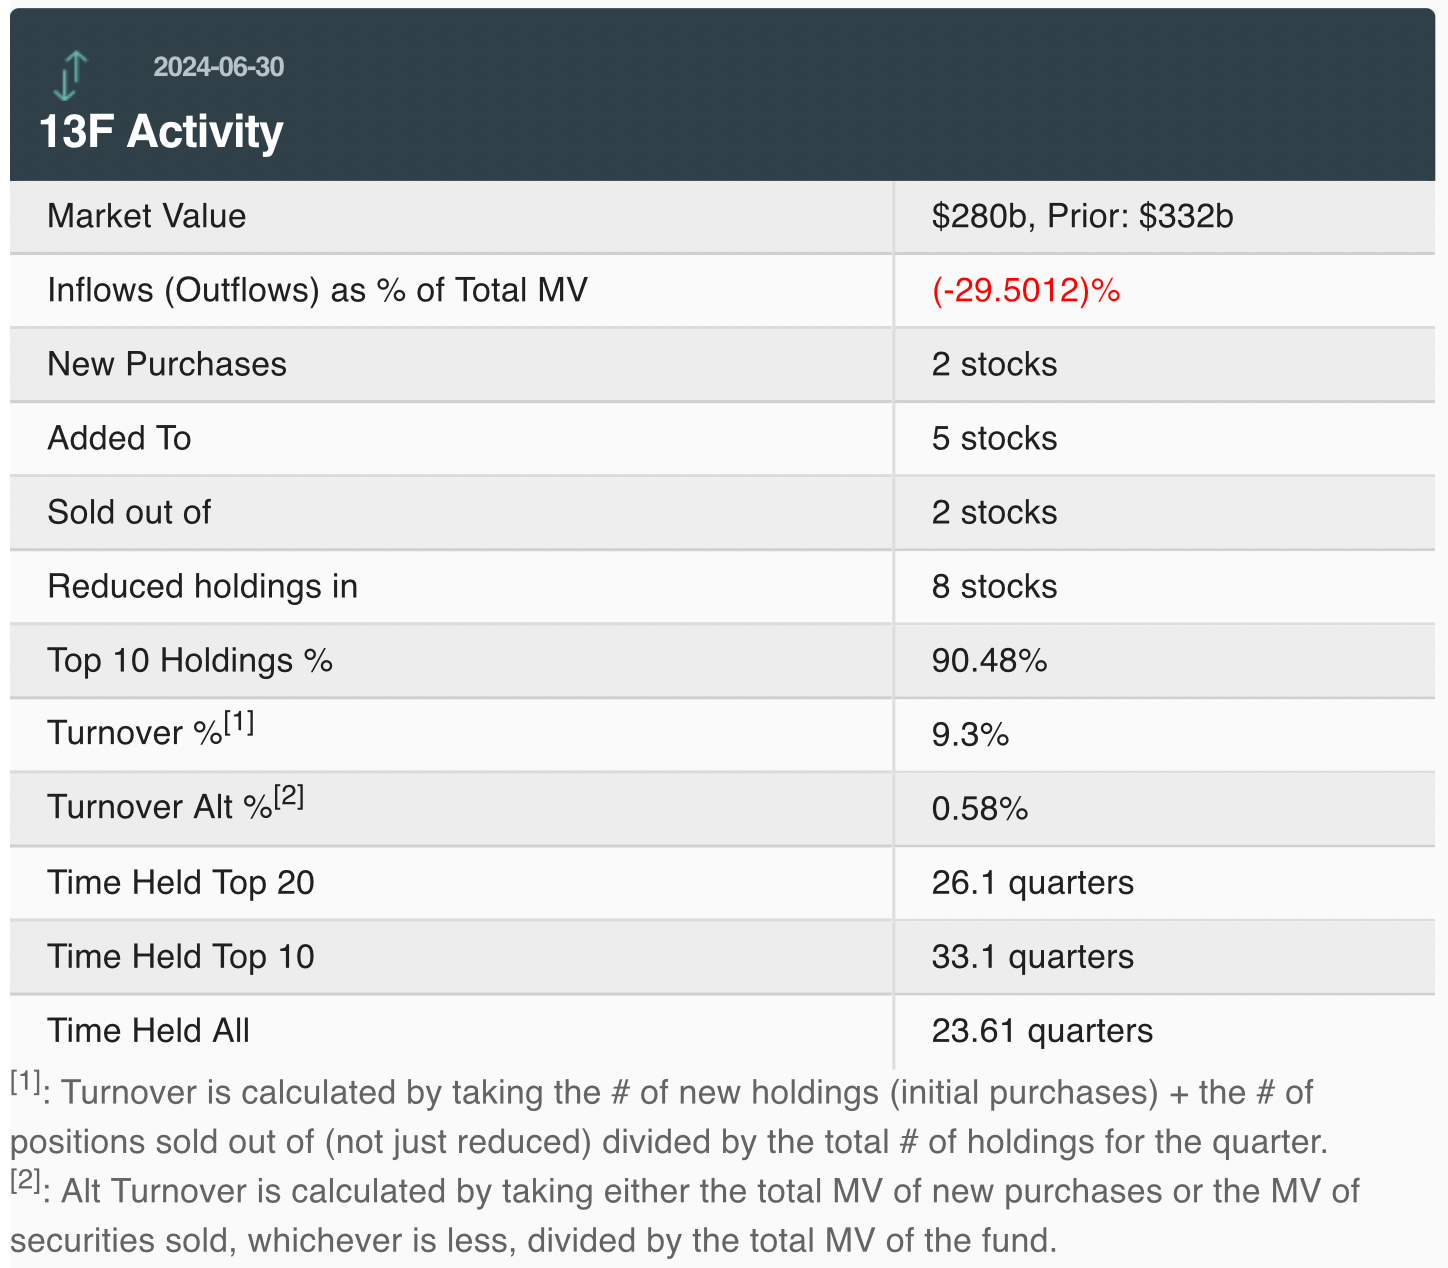Click the 13F Activity heading
Viewport: 1448px width, 1268px height.
[x=161, y=132]
